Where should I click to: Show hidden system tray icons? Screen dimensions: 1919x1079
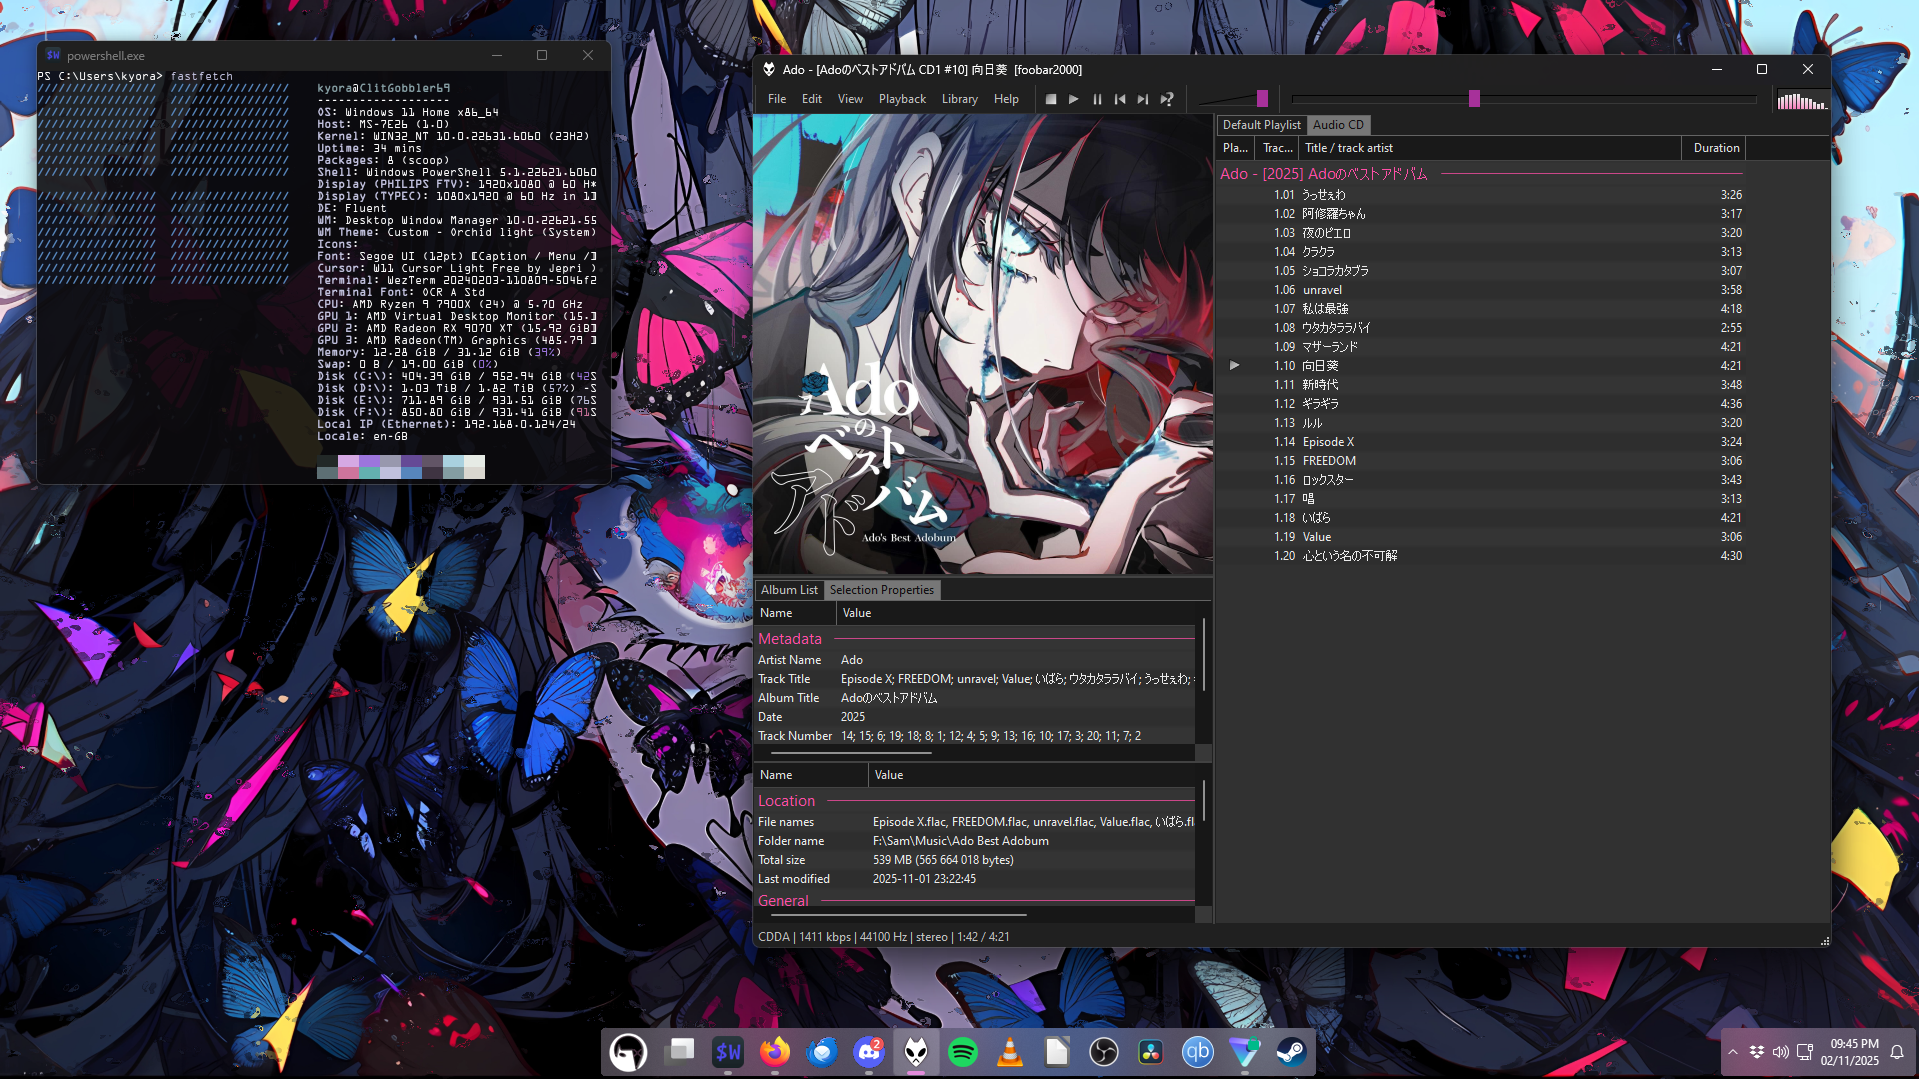(1732, 1052)
